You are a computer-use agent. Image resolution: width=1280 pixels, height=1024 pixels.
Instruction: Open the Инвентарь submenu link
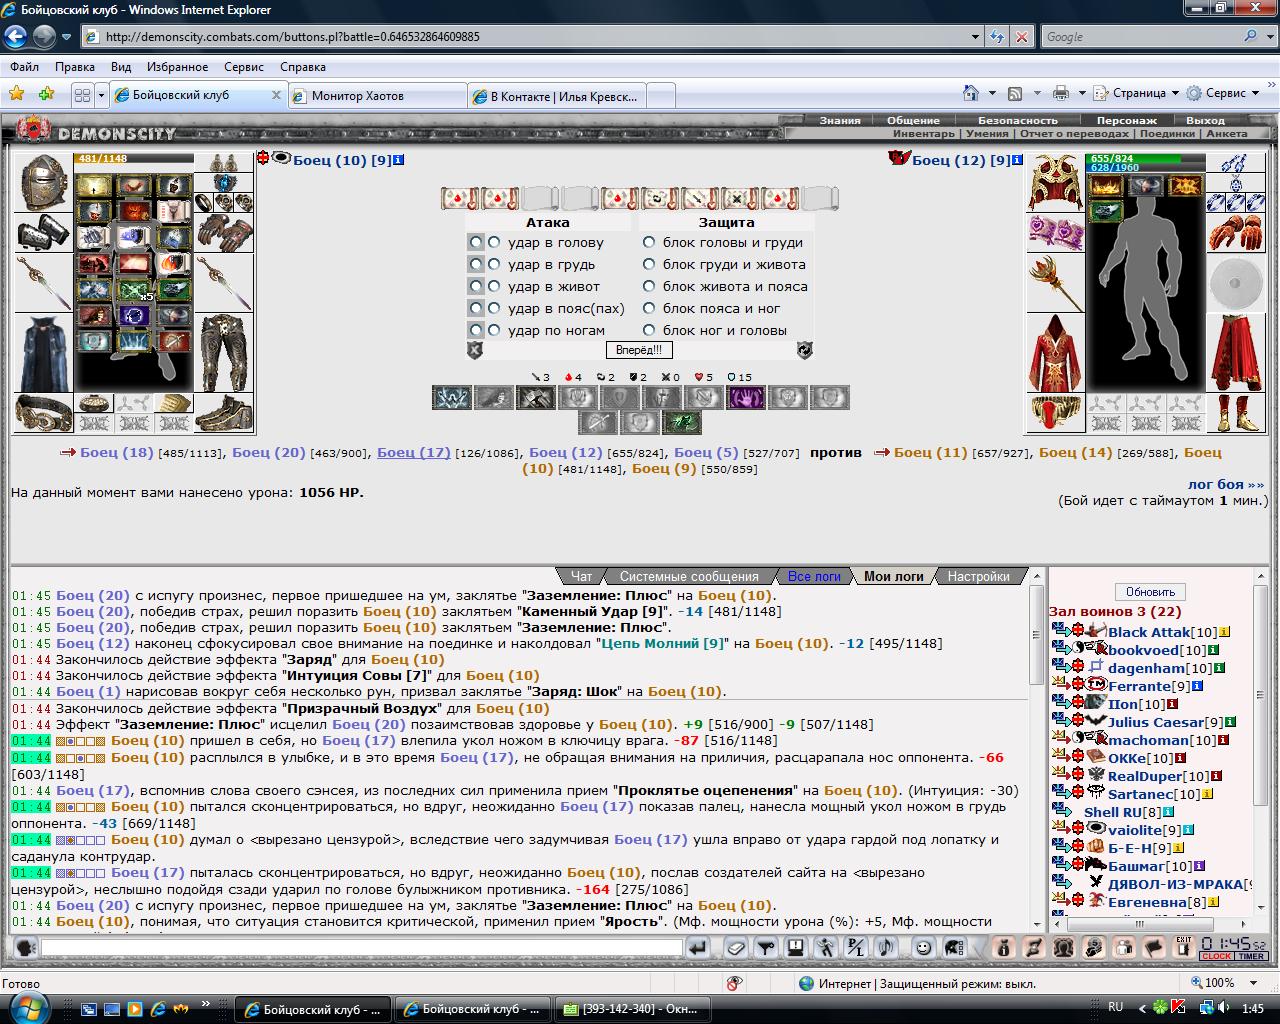pyautogui.click(x=924, y=133)
